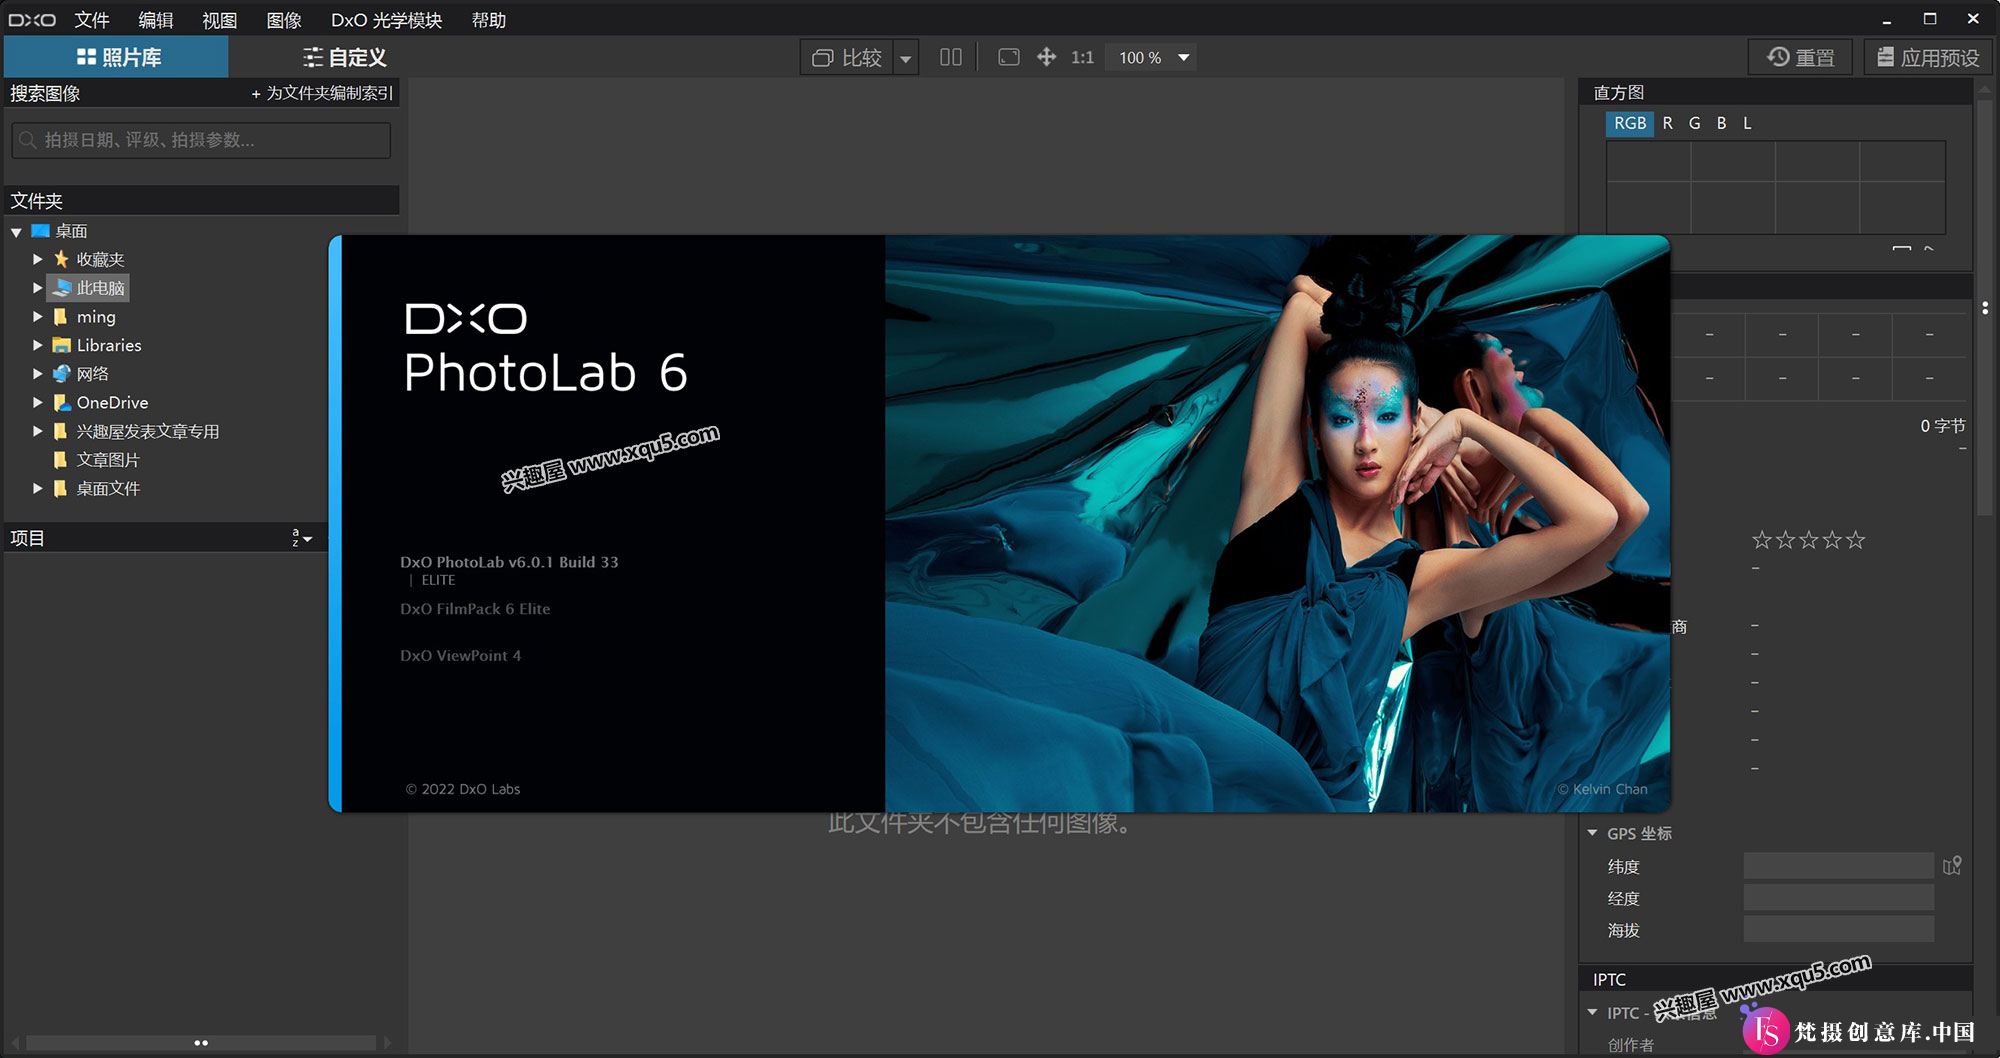Viewport: 2000px width, 1058px height.
Task: Expand the ming folder arrow
Action: [x=37, y=316]
